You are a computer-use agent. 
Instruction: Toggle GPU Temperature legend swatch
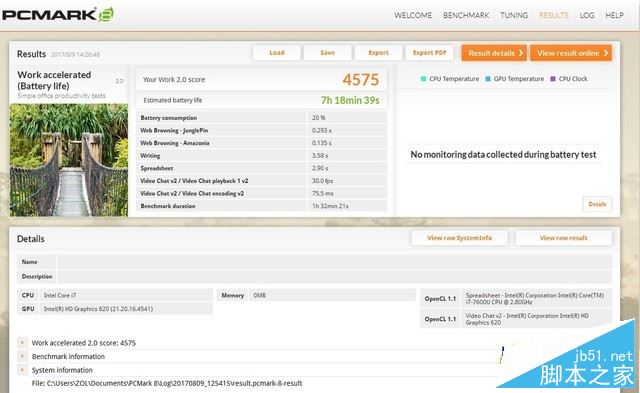click(488, 79)
